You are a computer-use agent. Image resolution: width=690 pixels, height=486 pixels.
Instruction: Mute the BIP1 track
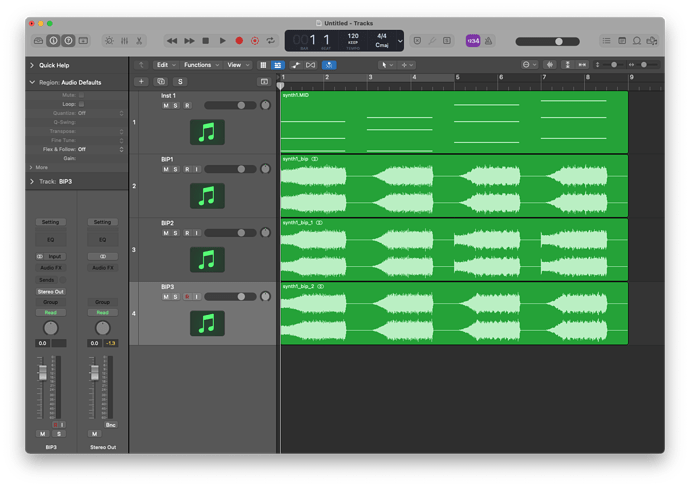point(165,169)
